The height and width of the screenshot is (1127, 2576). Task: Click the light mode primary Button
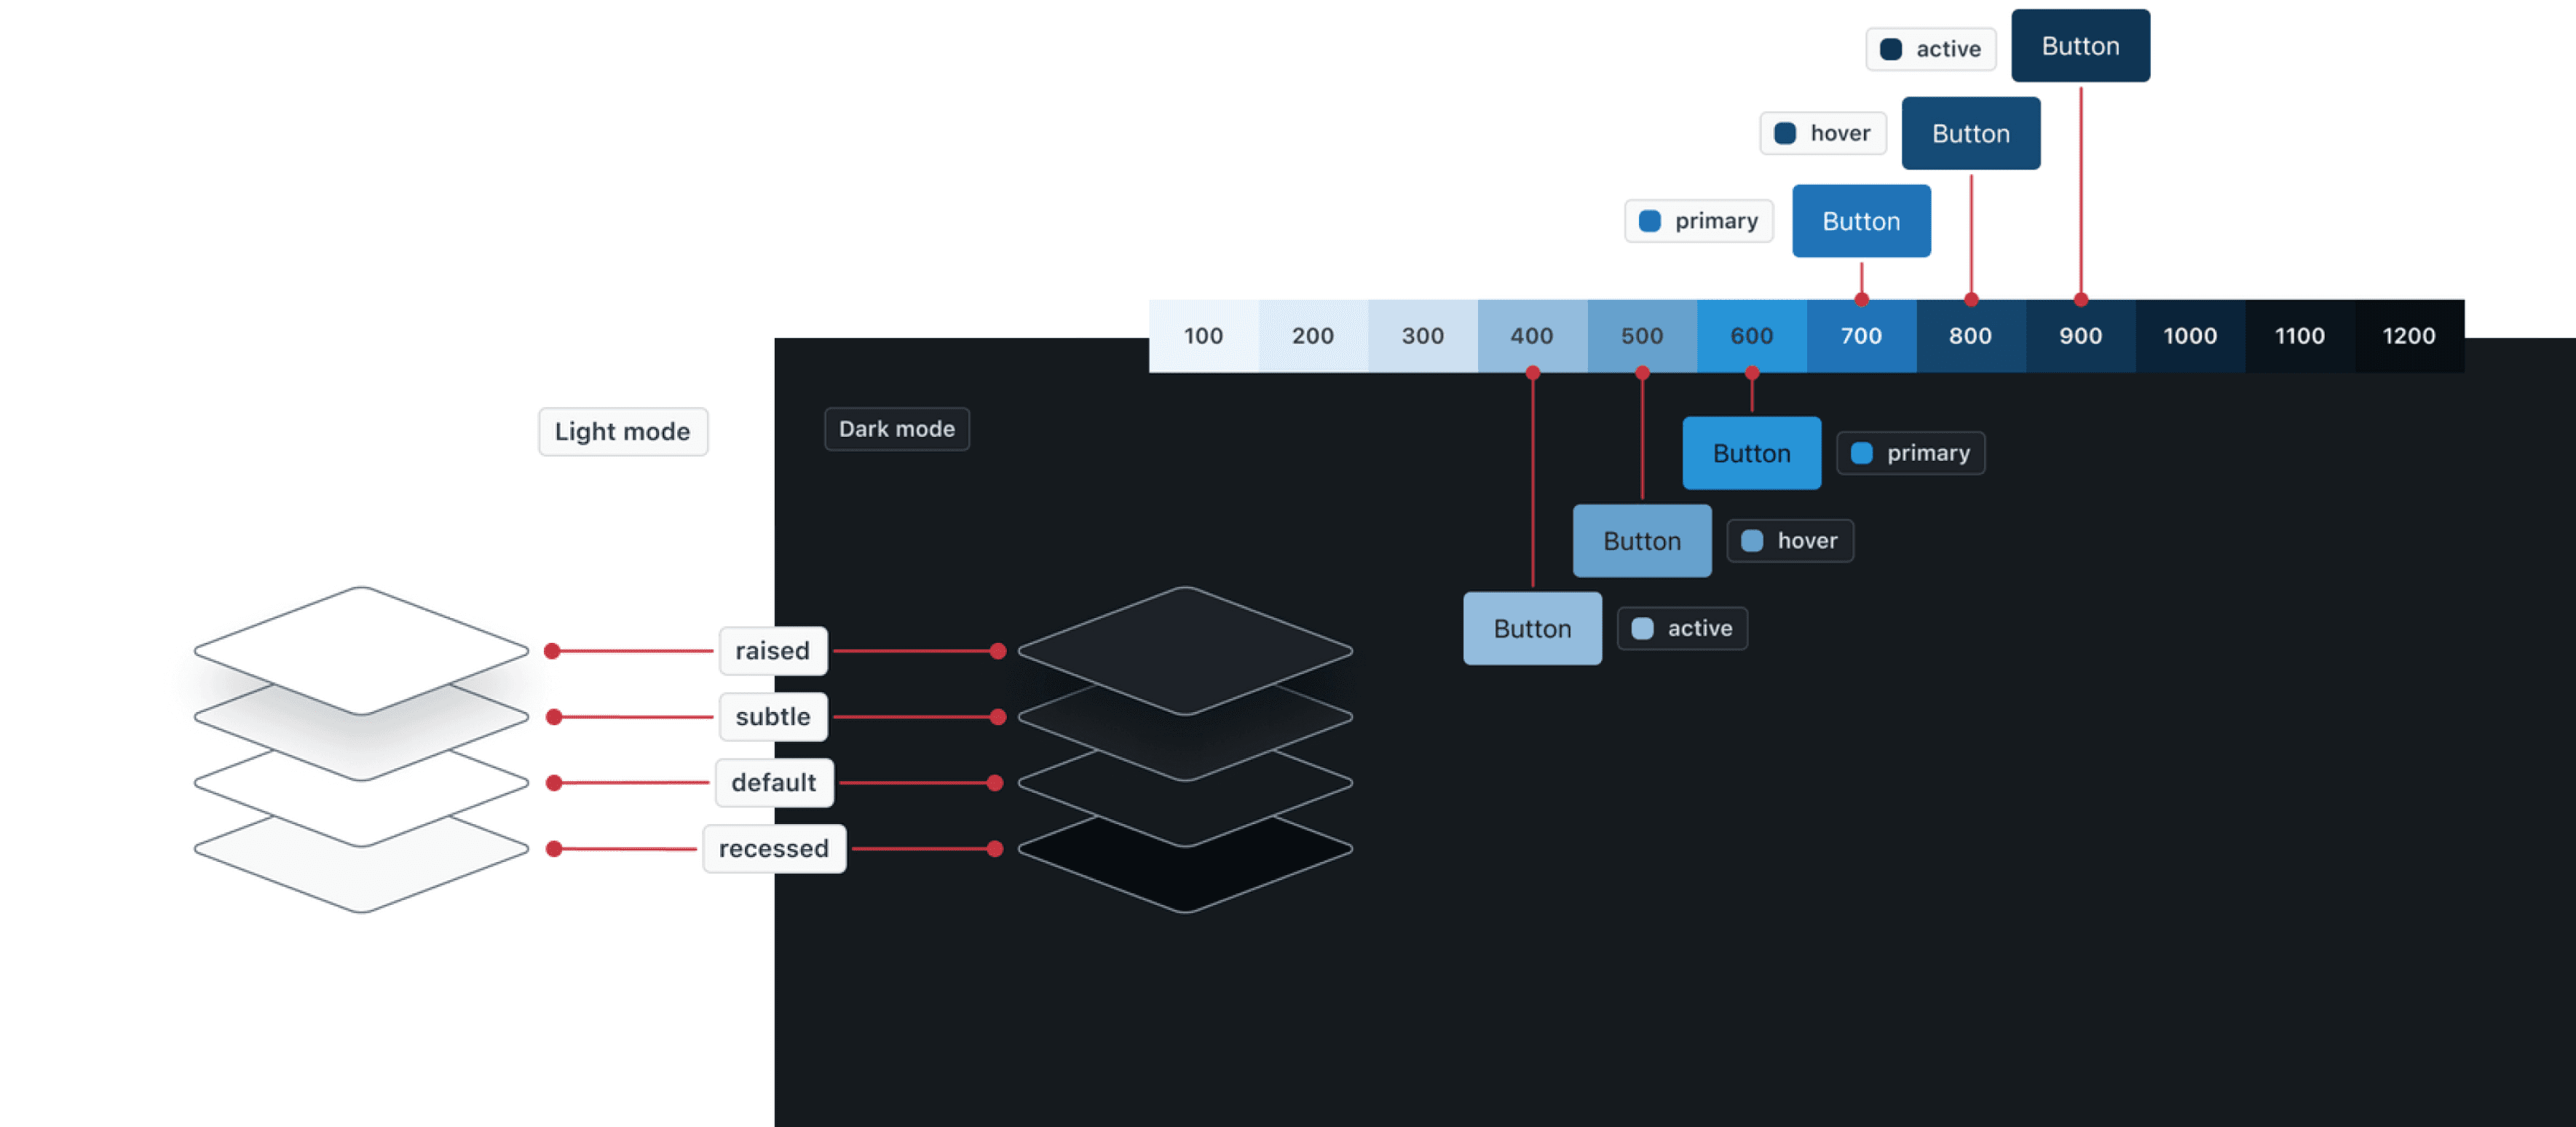point(1860,221)
